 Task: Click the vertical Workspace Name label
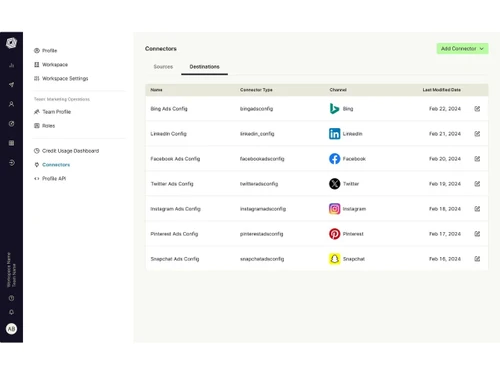tap(9, 270)
